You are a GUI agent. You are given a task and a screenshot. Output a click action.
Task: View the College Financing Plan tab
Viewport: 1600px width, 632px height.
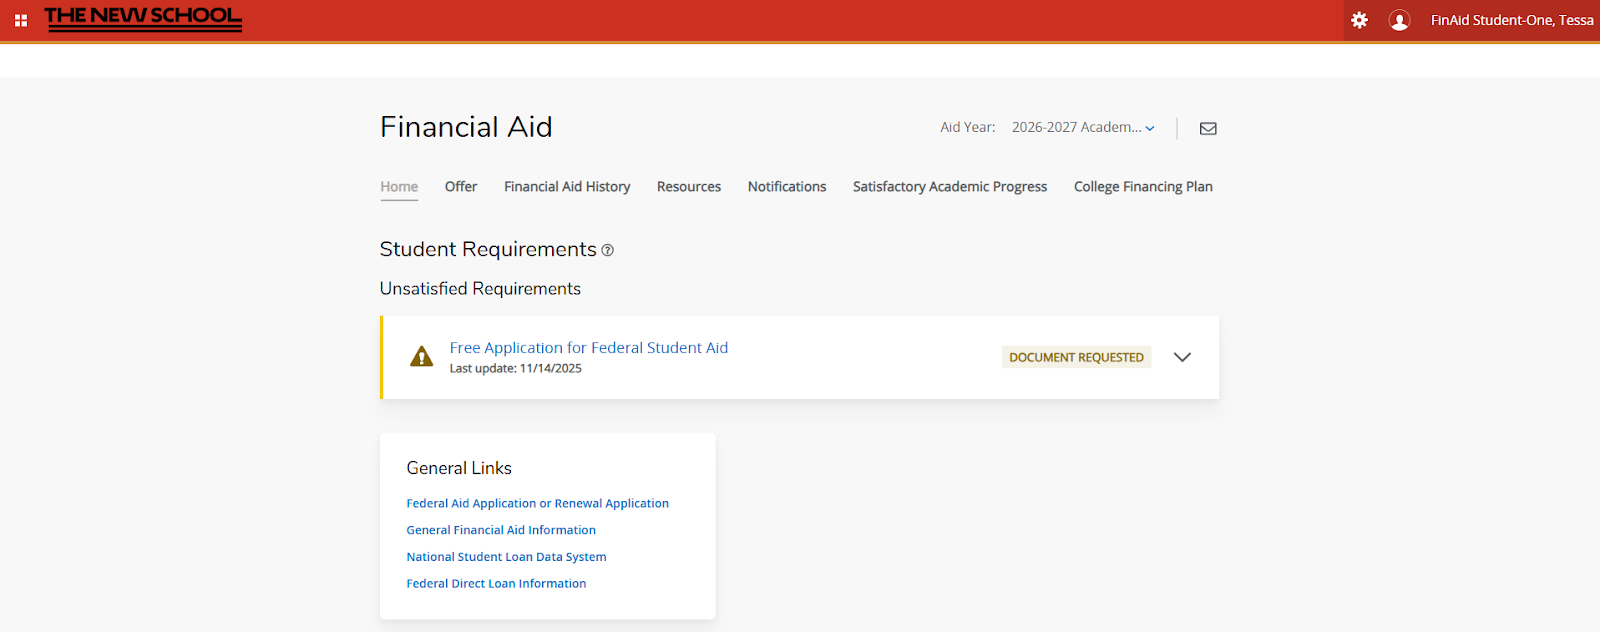(1143, 187)
